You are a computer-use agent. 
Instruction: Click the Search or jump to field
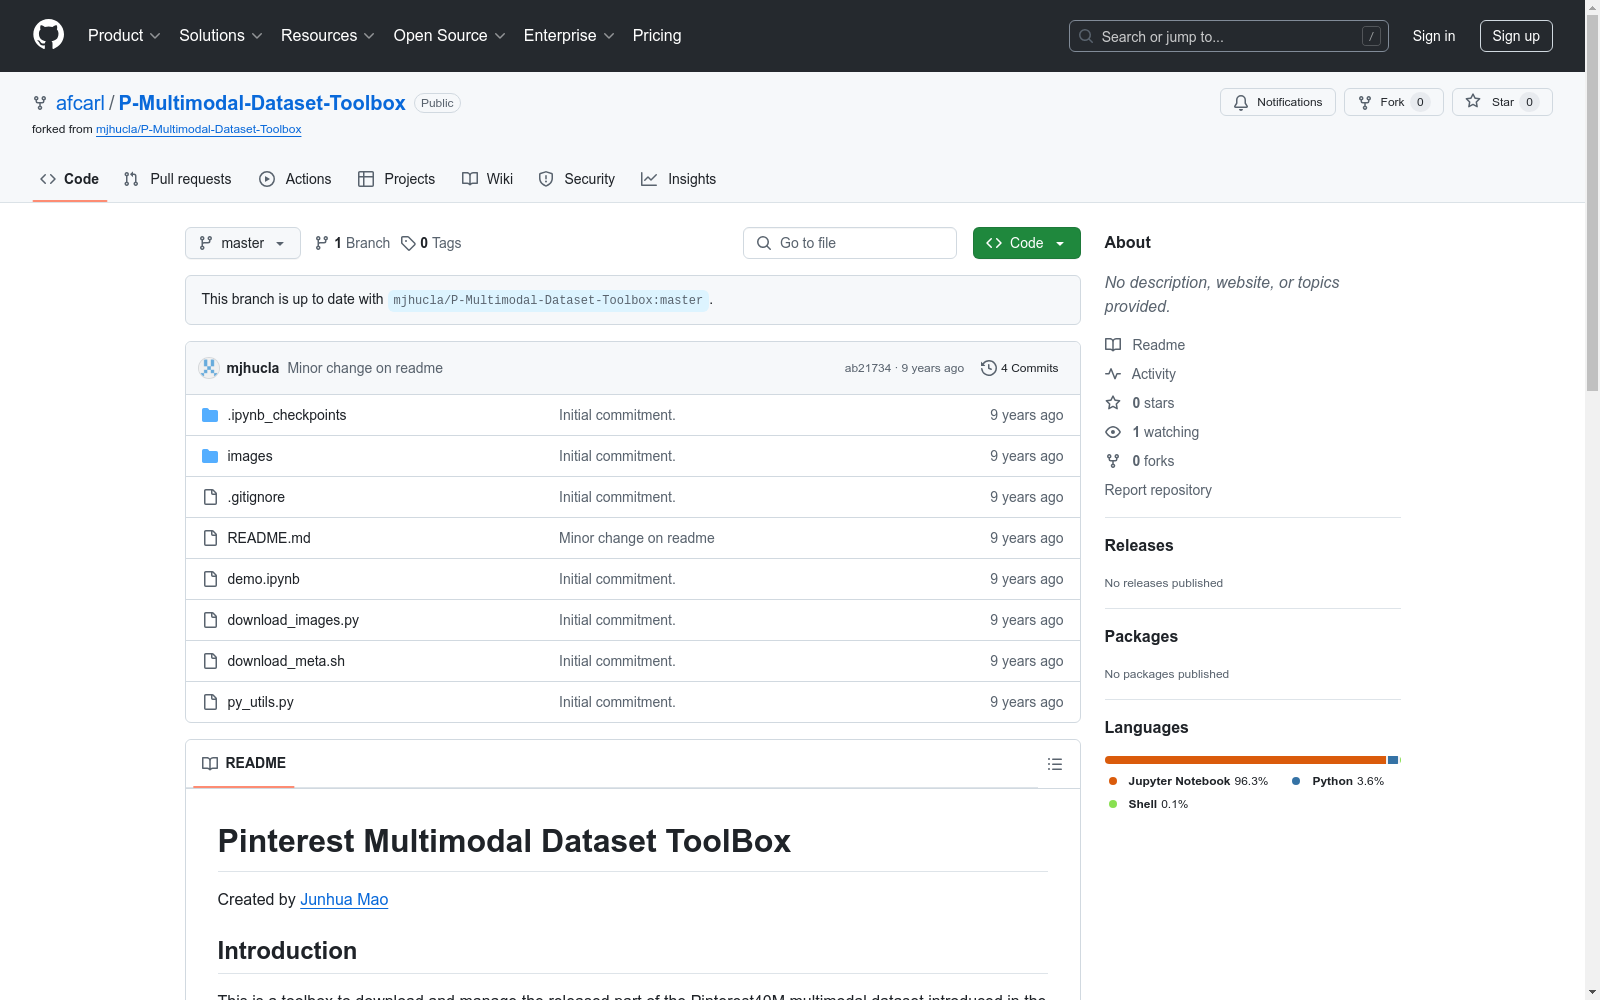coord(1229,36)
